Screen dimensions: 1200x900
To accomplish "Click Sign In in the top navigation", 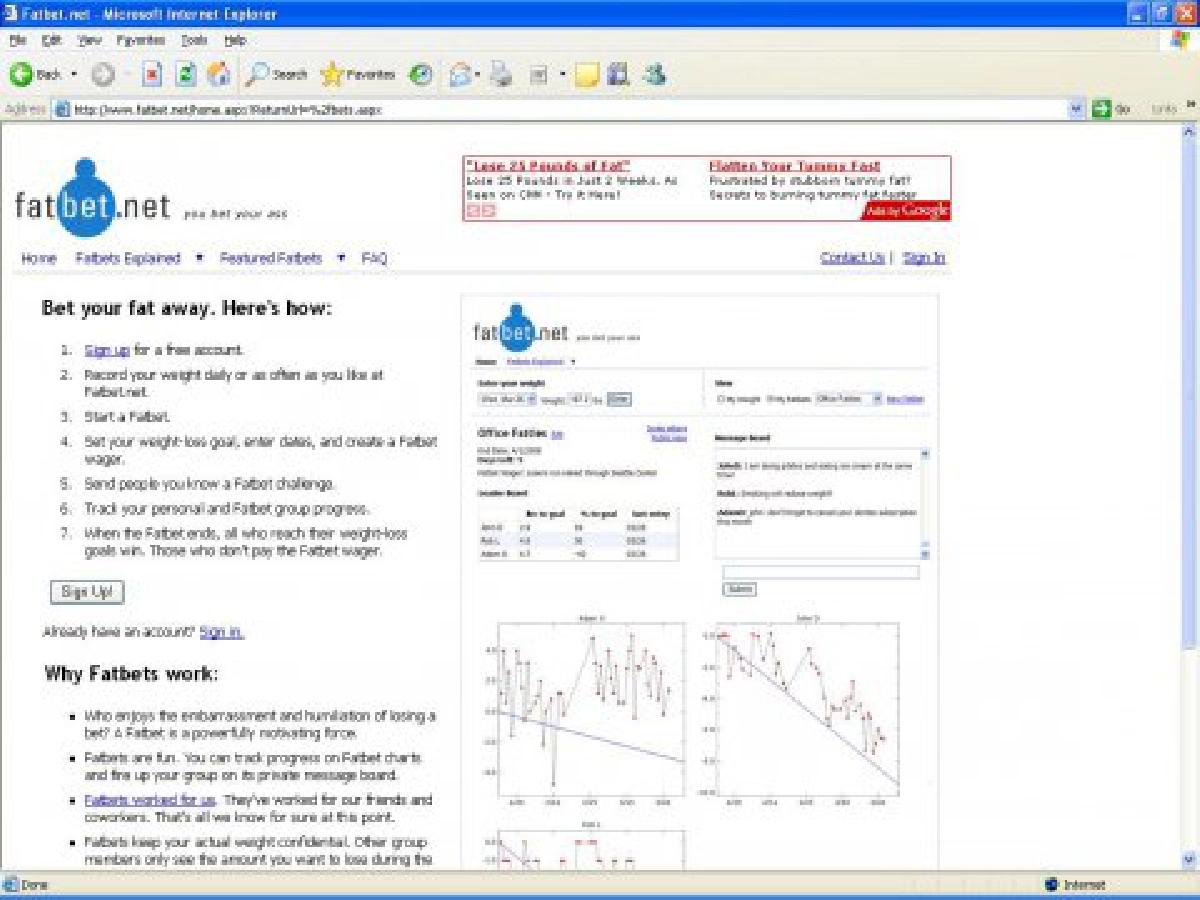I will pyautogui.click(x=924, y=258).
